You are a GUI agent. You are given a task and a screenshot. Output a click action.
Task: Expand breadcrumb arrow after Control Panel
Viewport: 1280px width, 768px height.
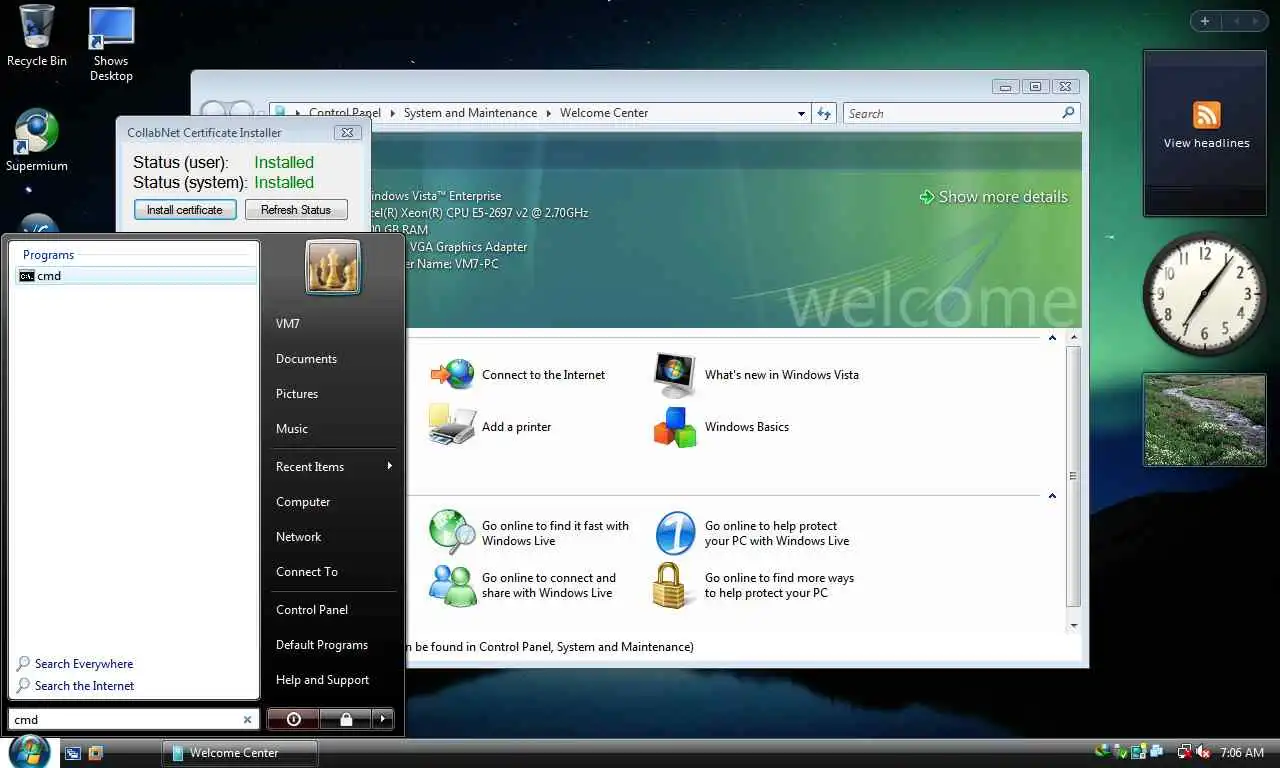tap(392, 113)
